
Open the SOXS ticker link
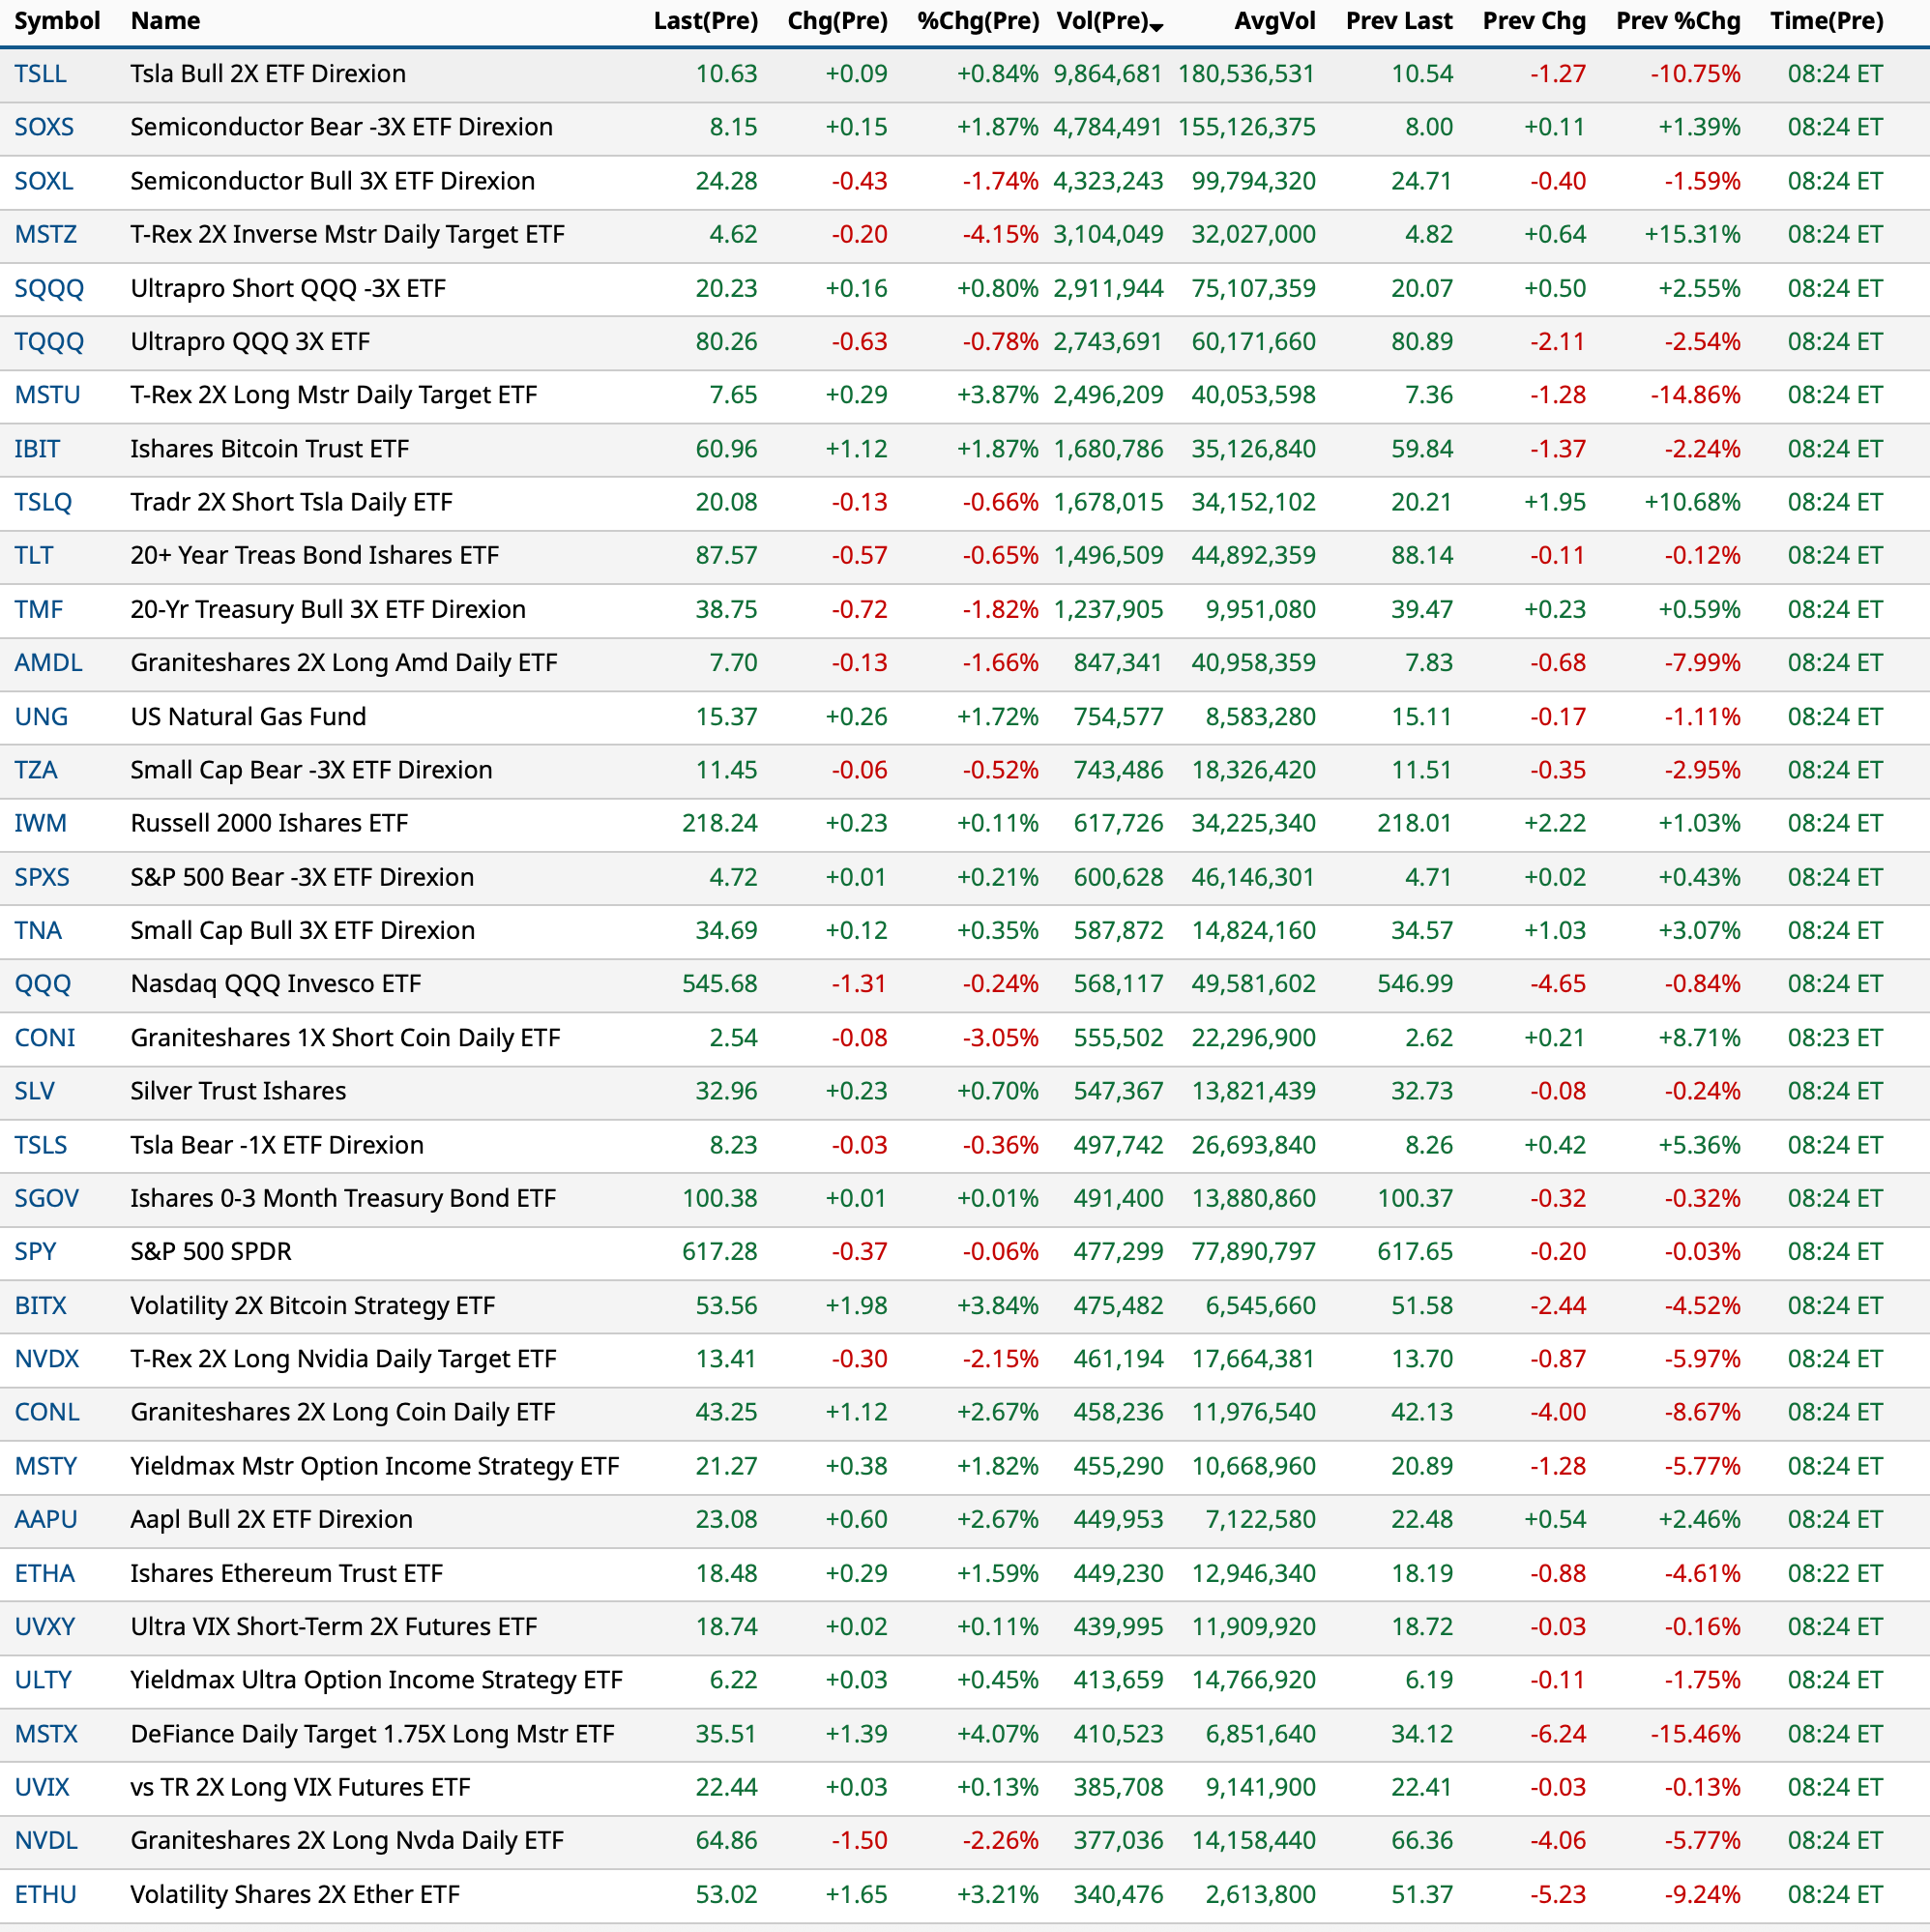[44, 127]
